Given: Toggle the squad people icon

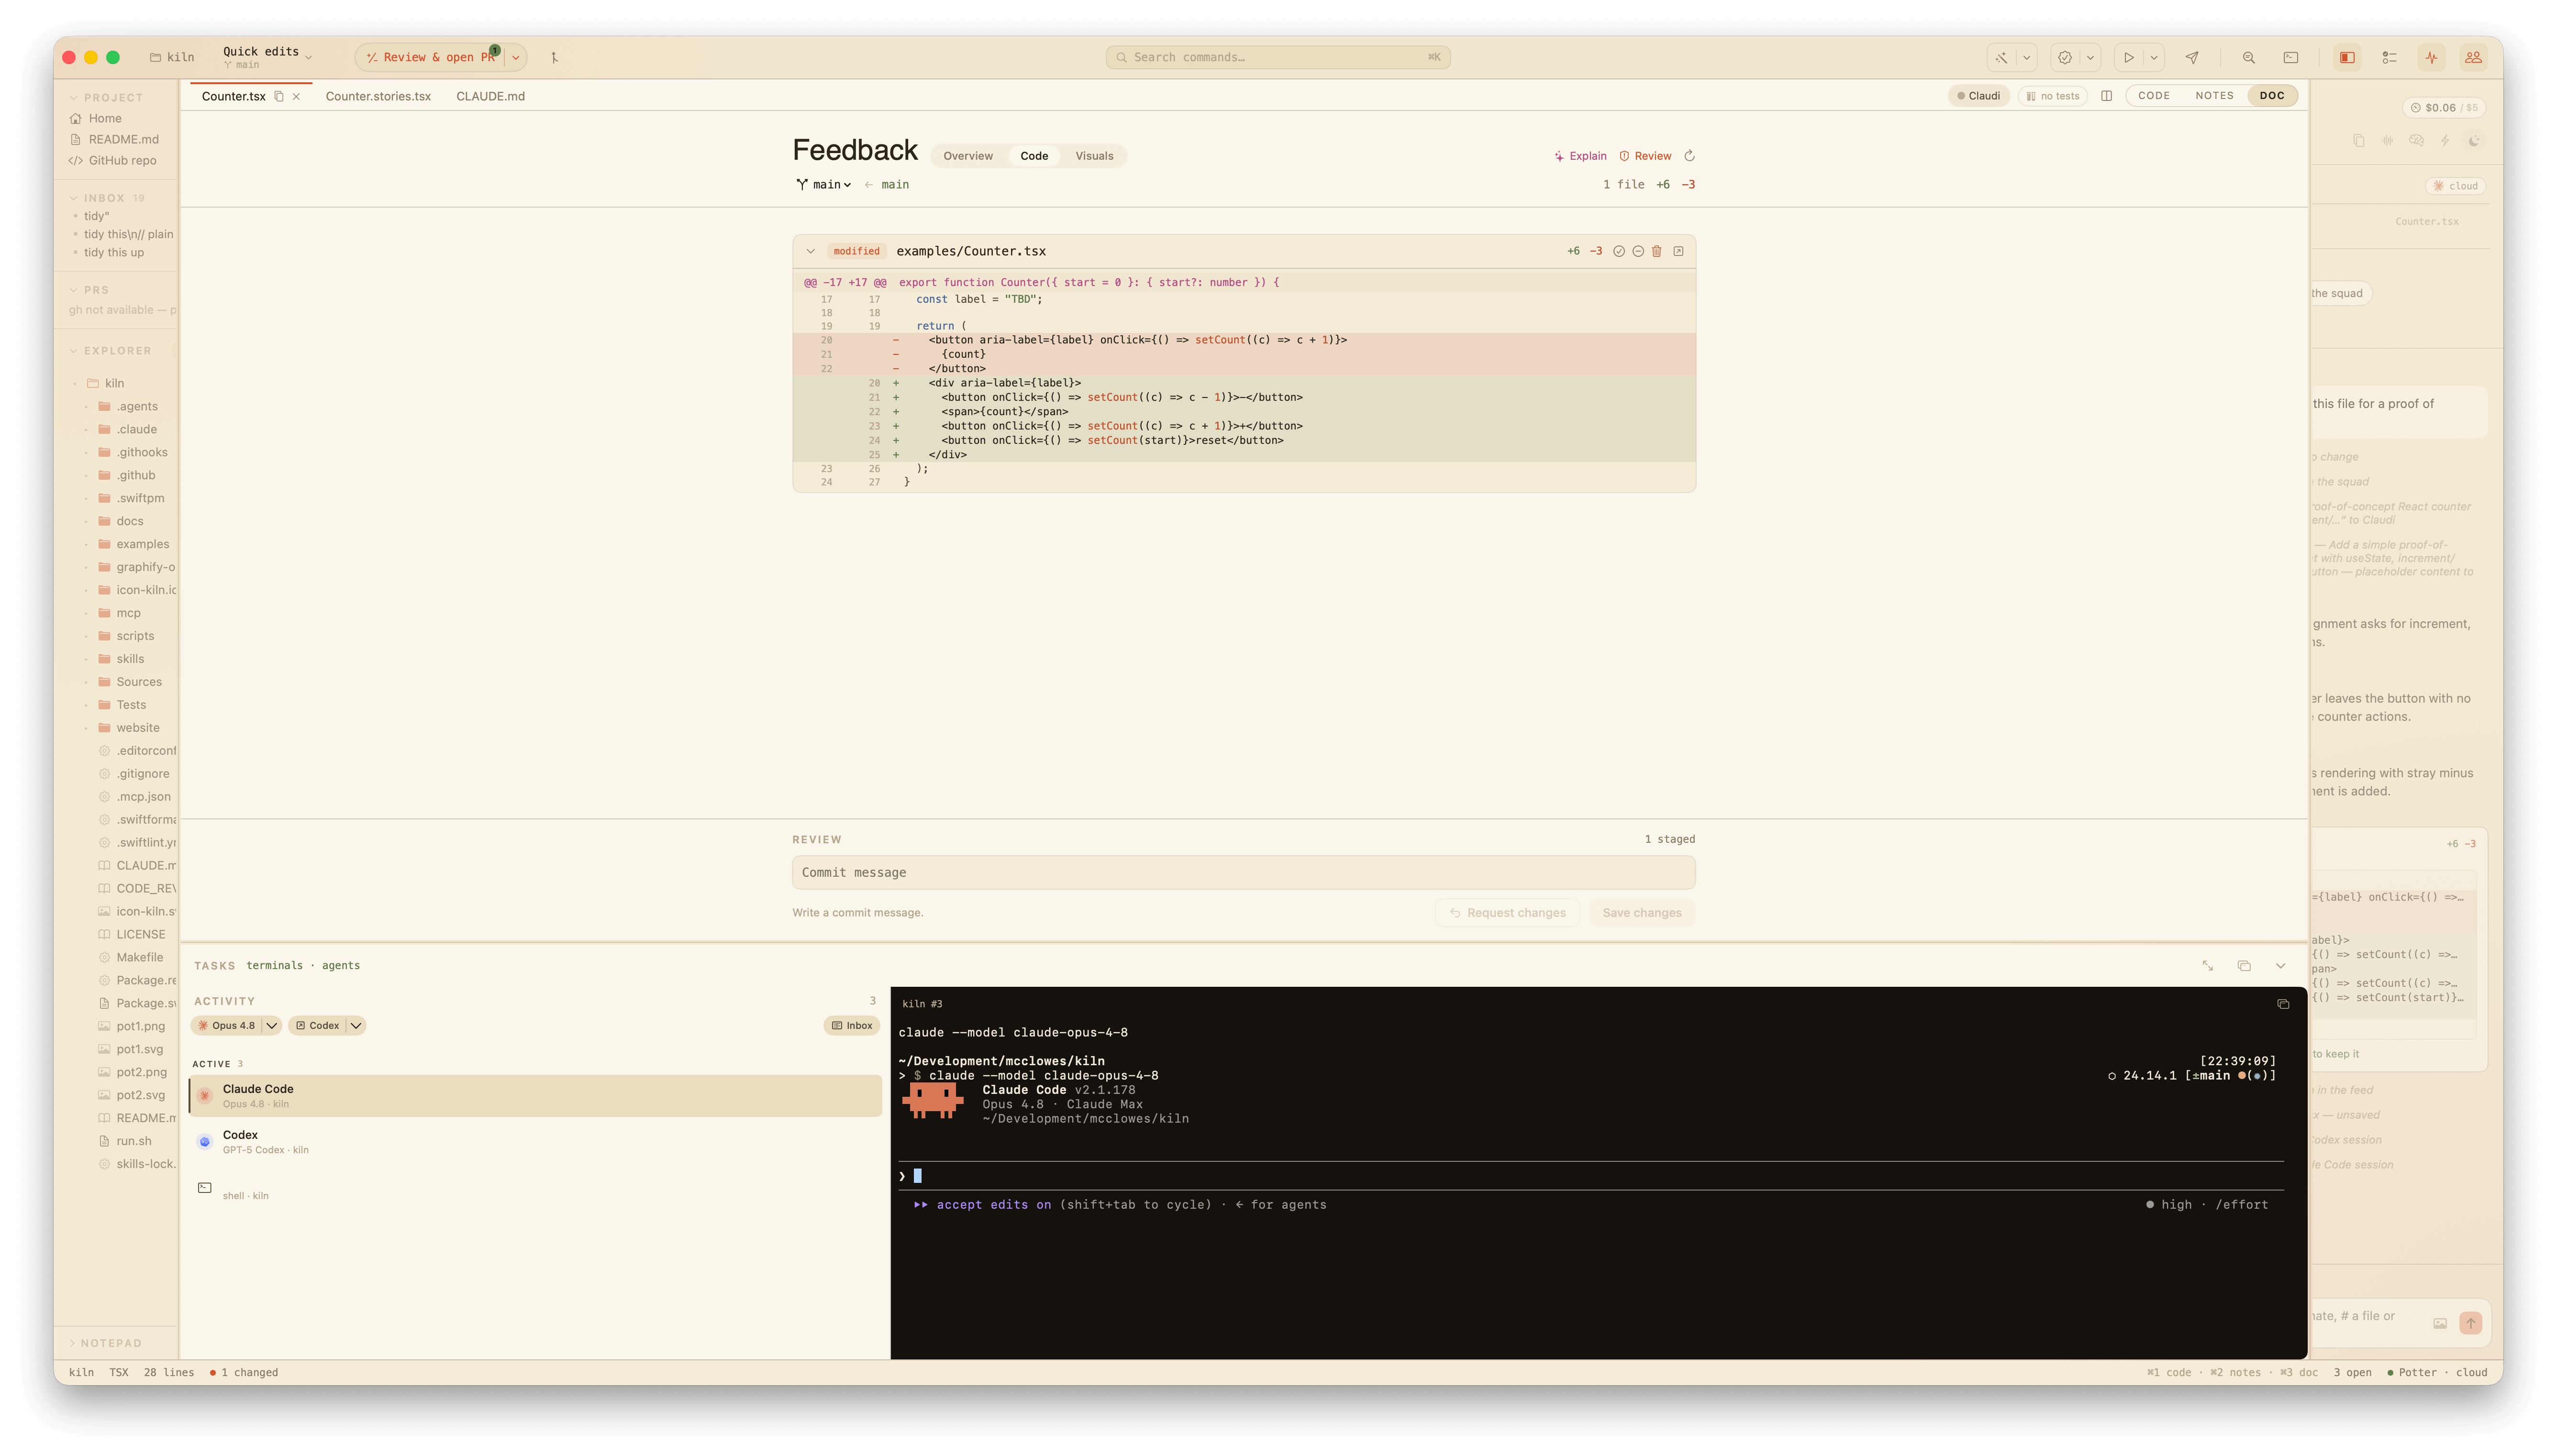Looking at the screenshot, I should [2473, 57].
